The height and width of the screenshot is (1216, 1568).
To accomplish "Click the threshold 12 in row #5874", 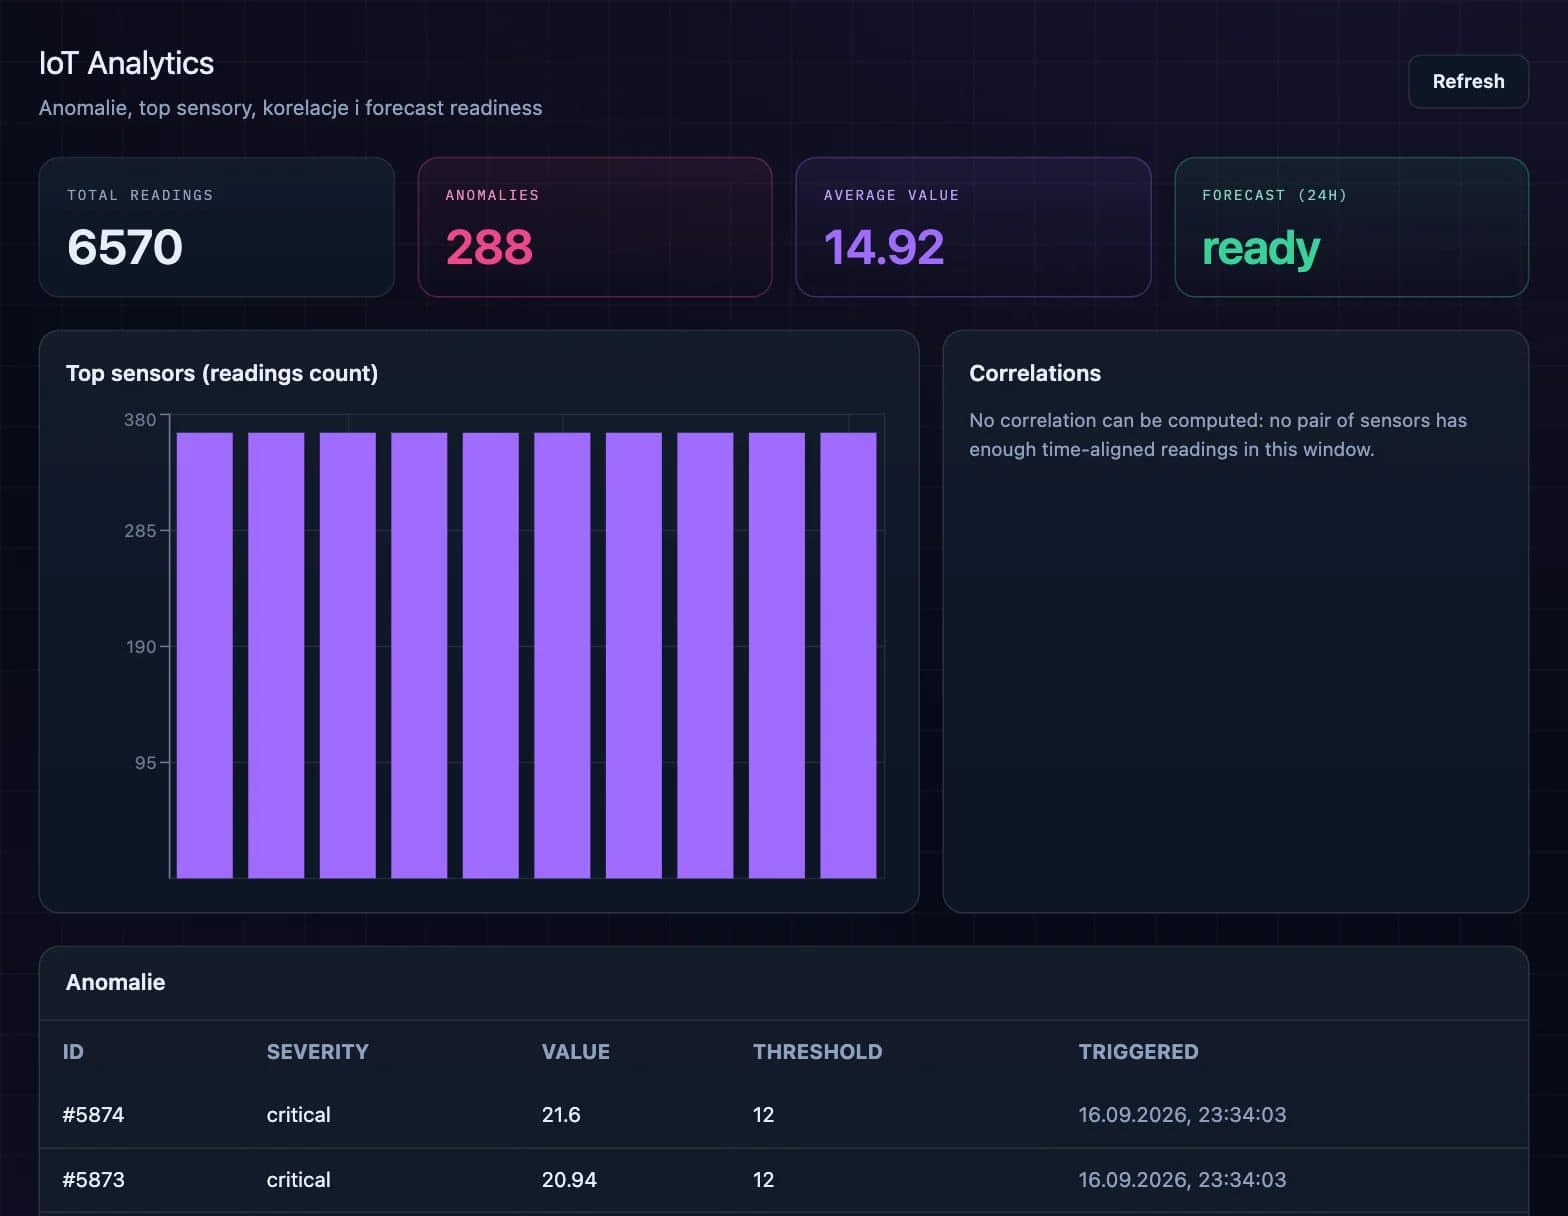I will 764,1115.
